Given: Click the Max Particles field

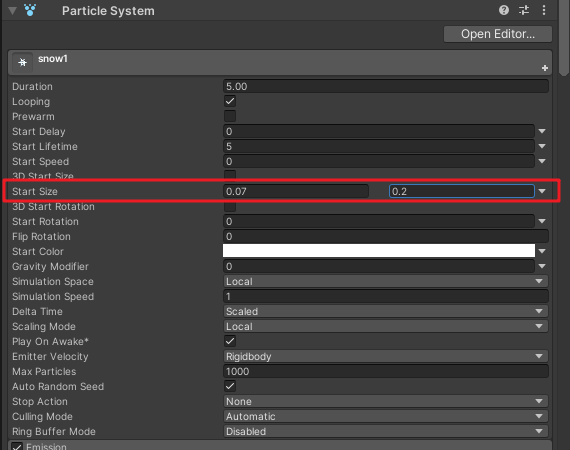Looking at the screenshot, I should 386,371.
